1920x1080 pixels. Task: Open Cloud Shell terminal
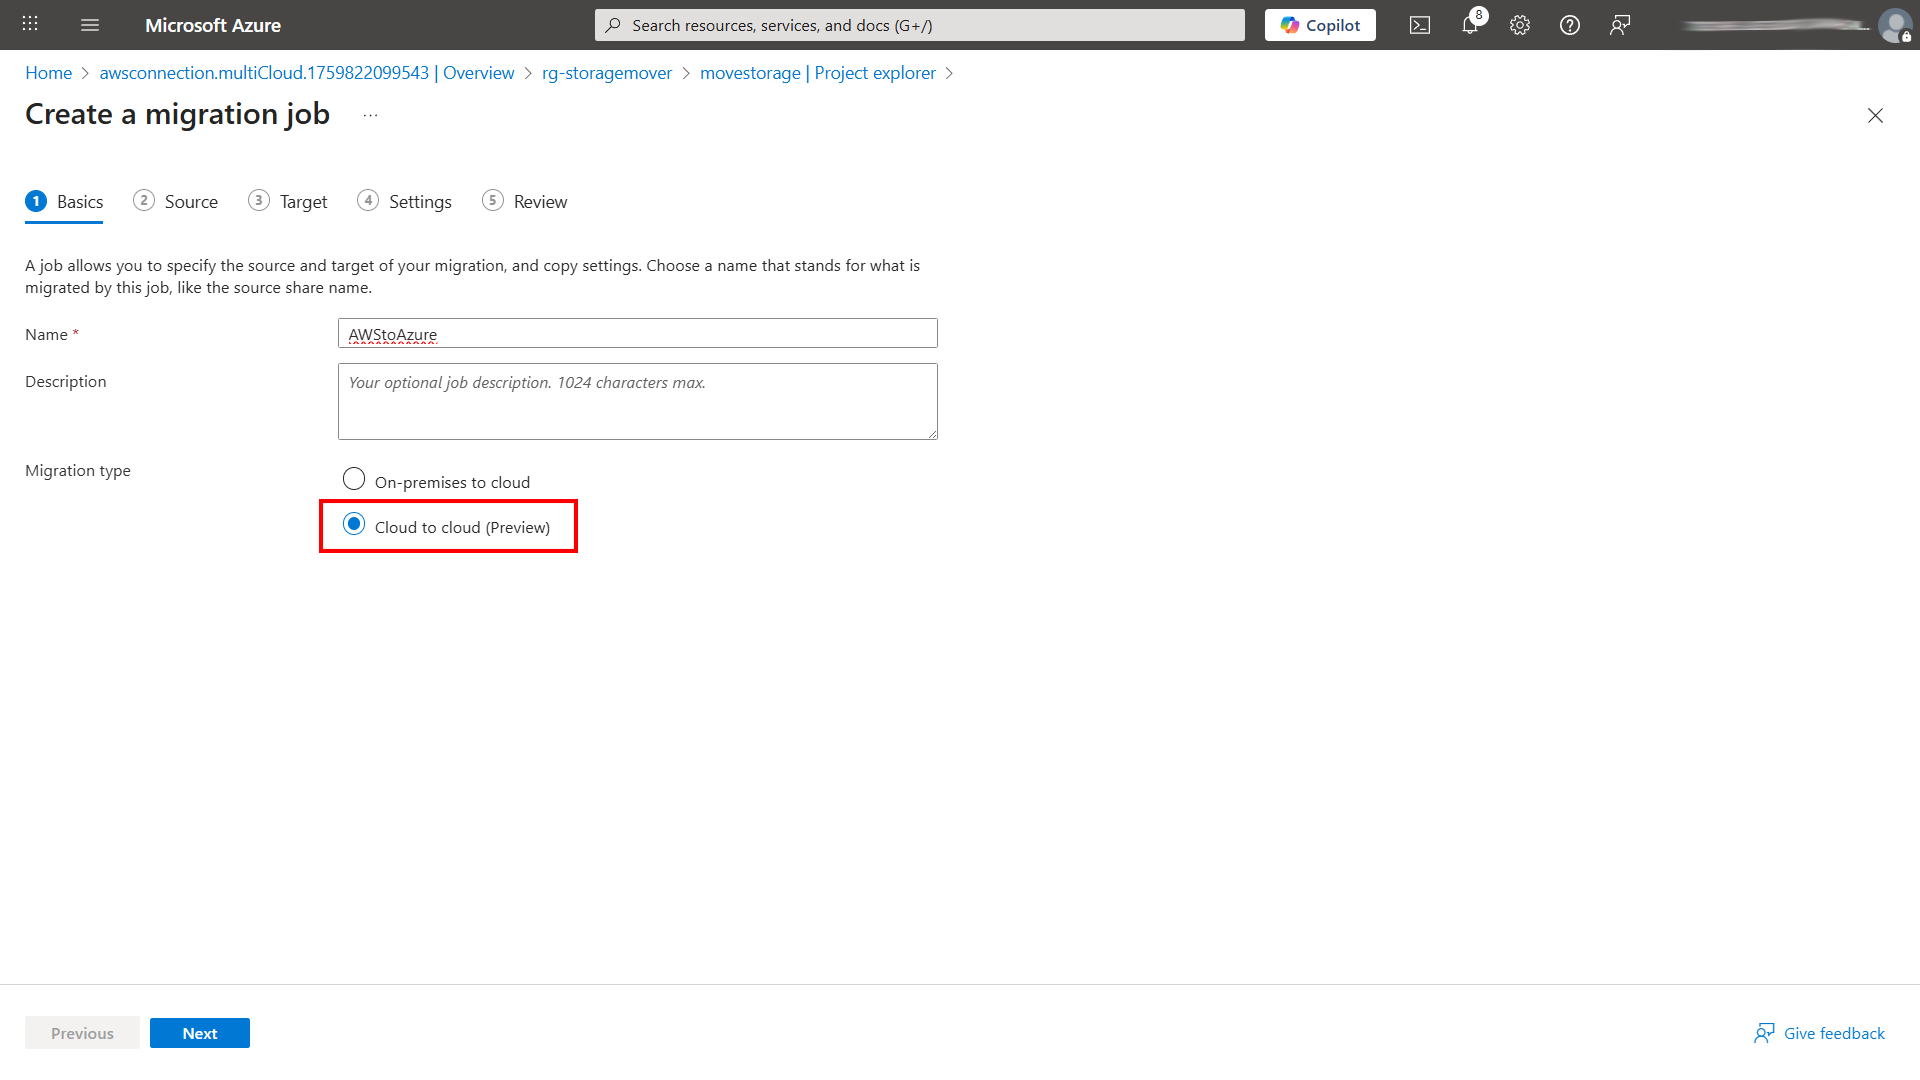click(1419, 25)
